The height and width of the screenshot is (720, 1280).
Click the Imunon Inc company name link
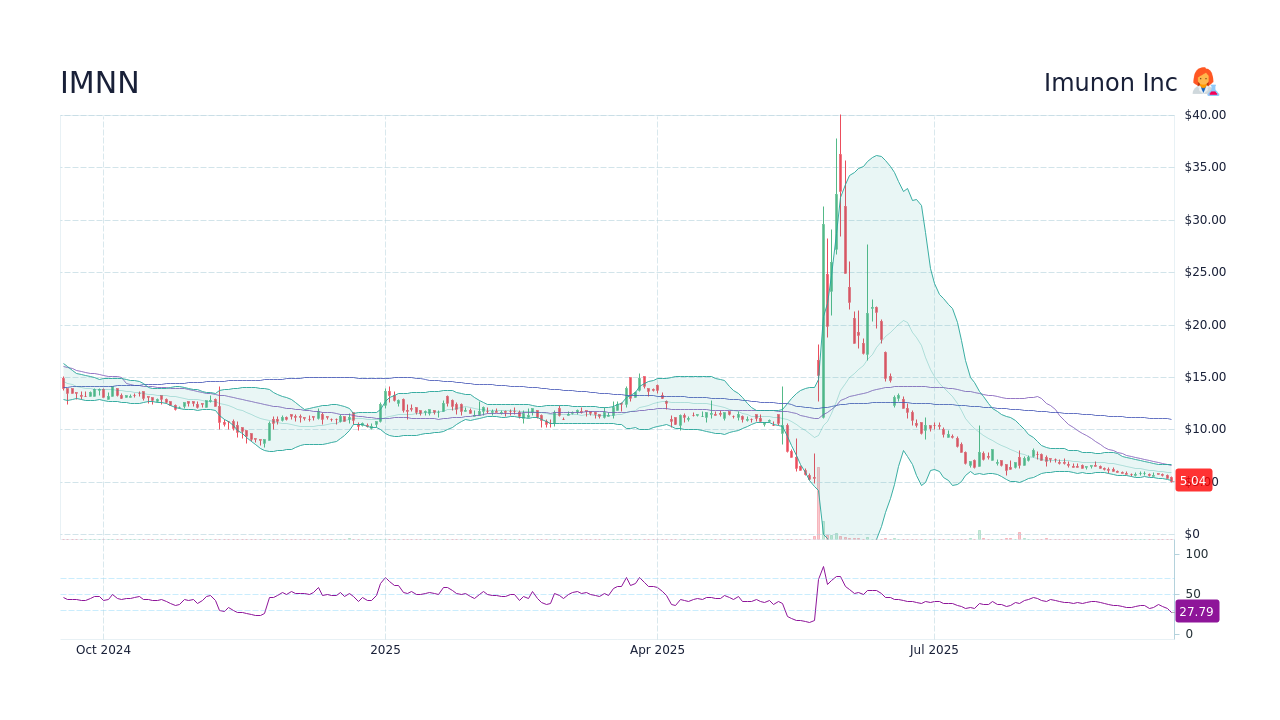pos(1110,82)
